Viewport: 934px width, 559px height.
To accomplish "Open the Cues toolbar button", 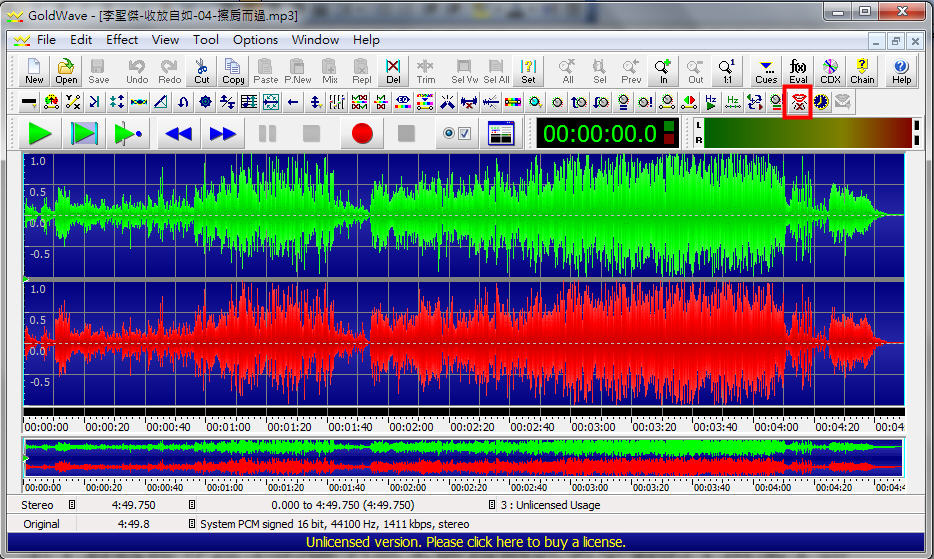I will point(766,71).
